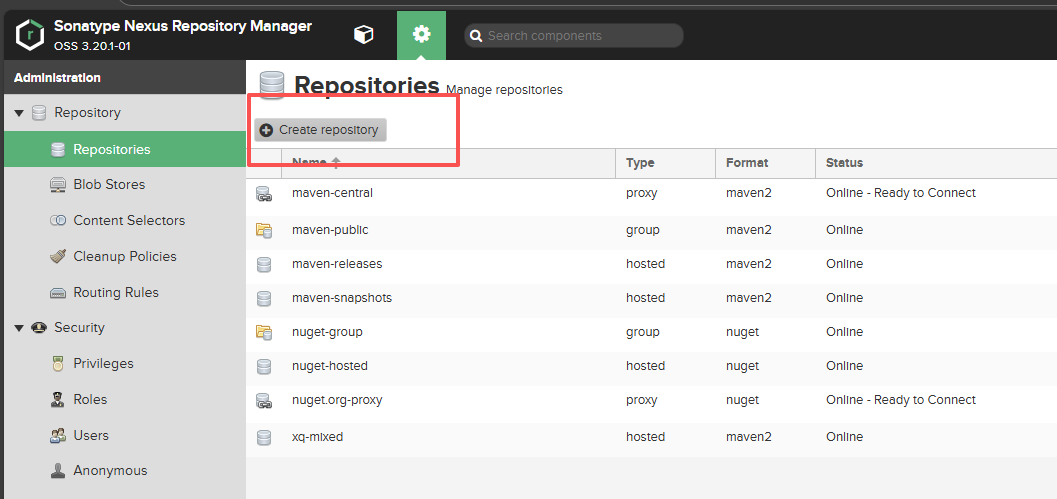The height and width of the screenshot is (499, 1057).
Task: Open the xq-mixed repository name
Action: pos(318,436)
